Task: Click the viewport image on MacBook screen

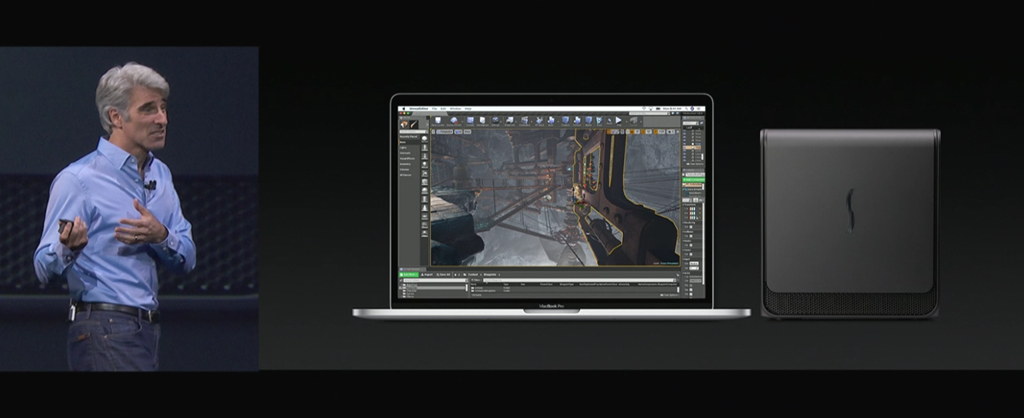Action: click(x=555, y=198)
